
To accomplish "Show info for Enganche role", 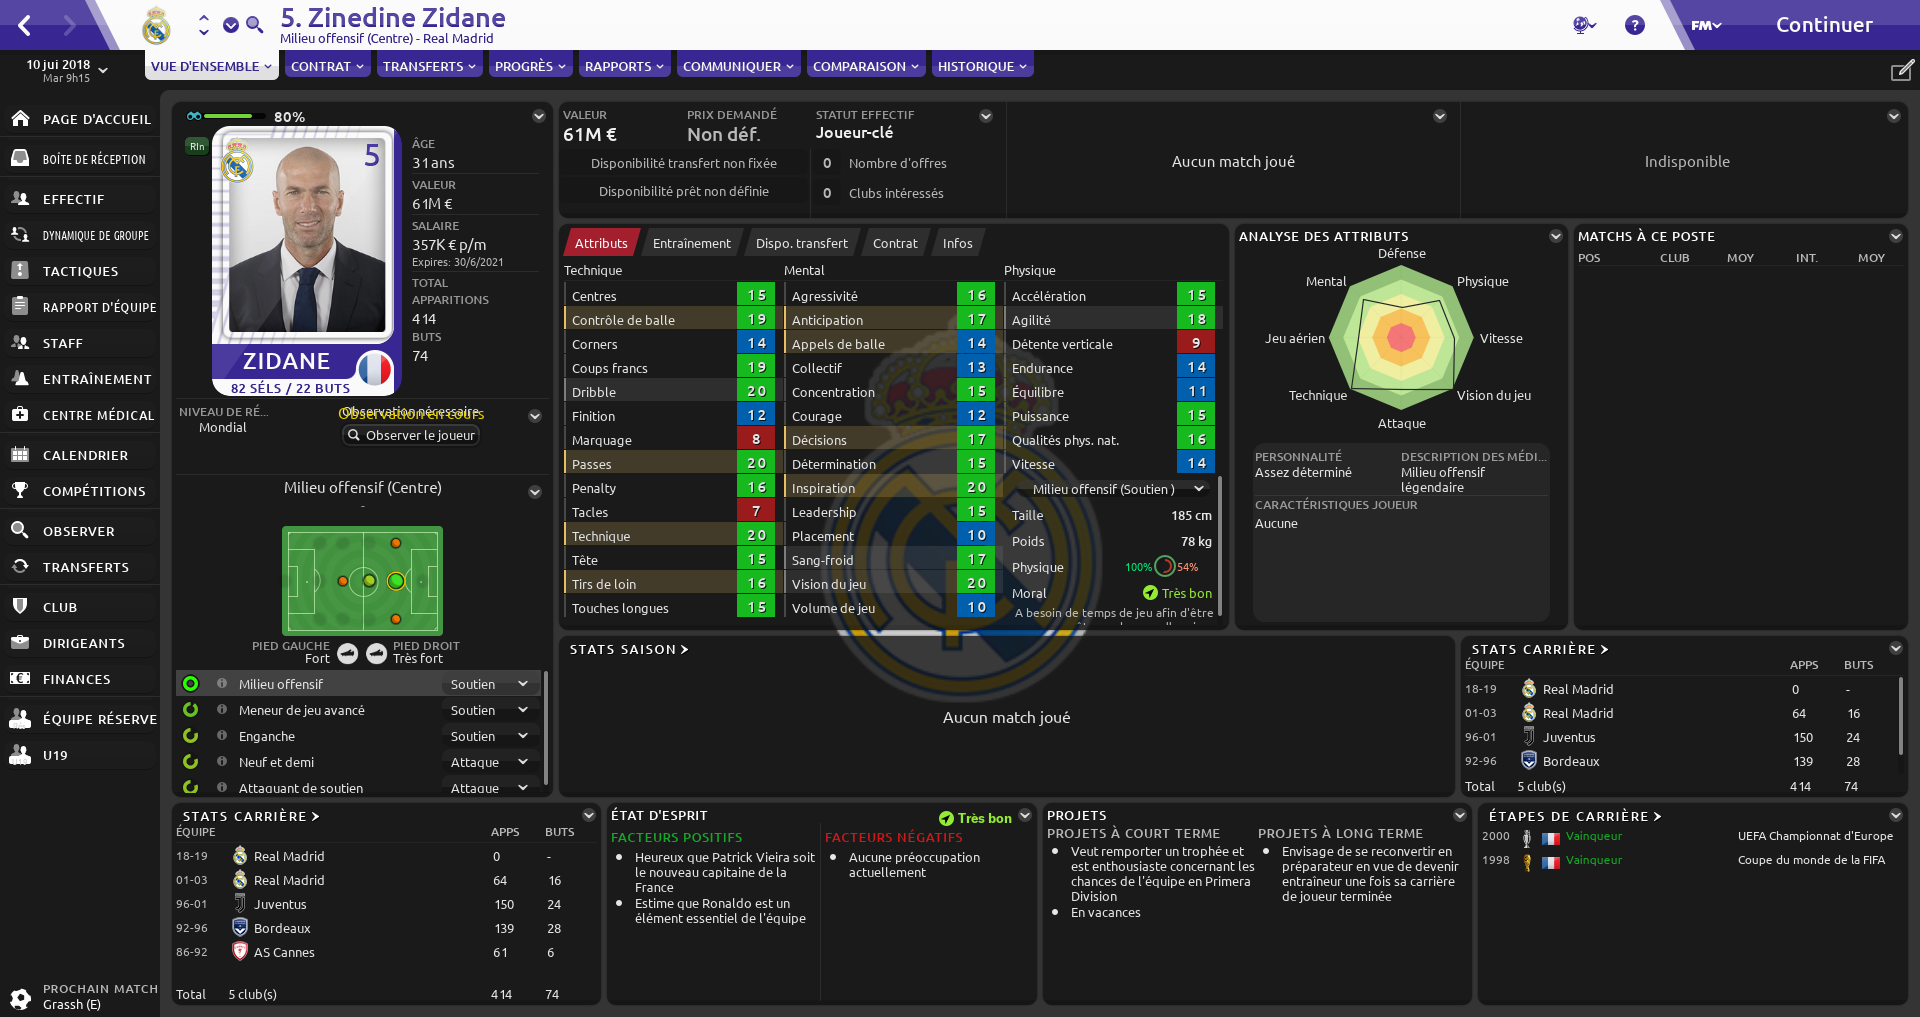I will pos(222,736).
